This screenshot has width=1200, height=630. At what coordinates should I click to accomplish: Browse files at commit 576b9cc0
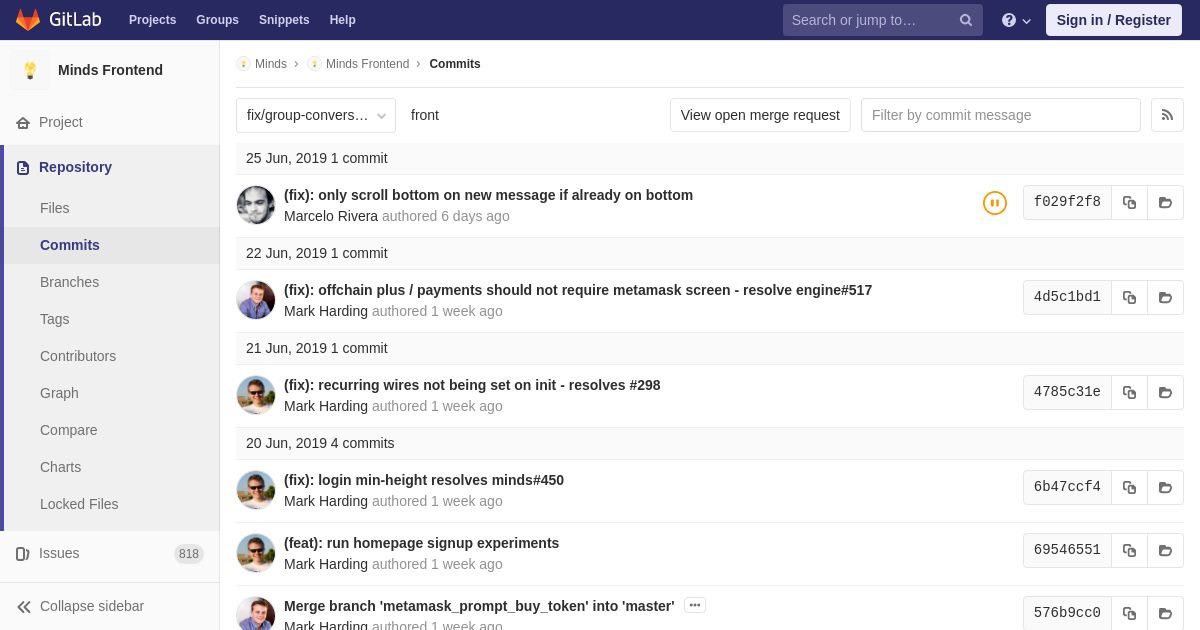[x=1165, y=614]
